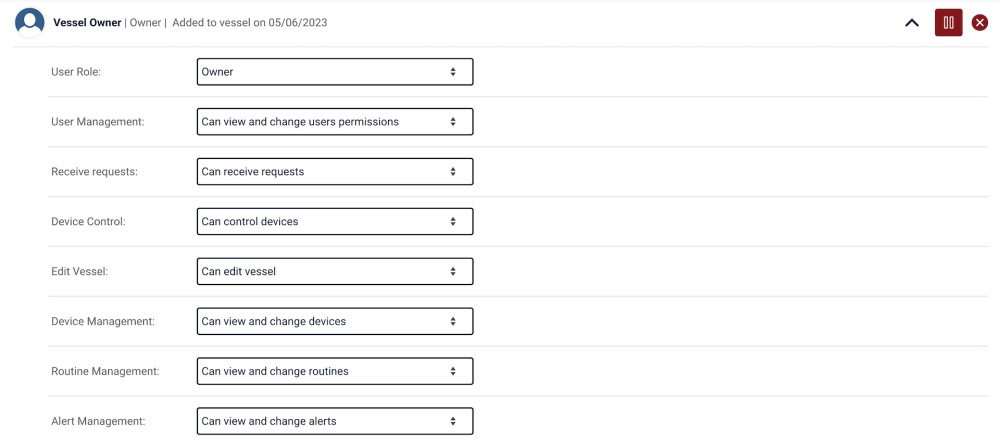This screenshot has width=1000, height=445.
Task: Click the Alert Management label
Action: [x=96, y=422]
